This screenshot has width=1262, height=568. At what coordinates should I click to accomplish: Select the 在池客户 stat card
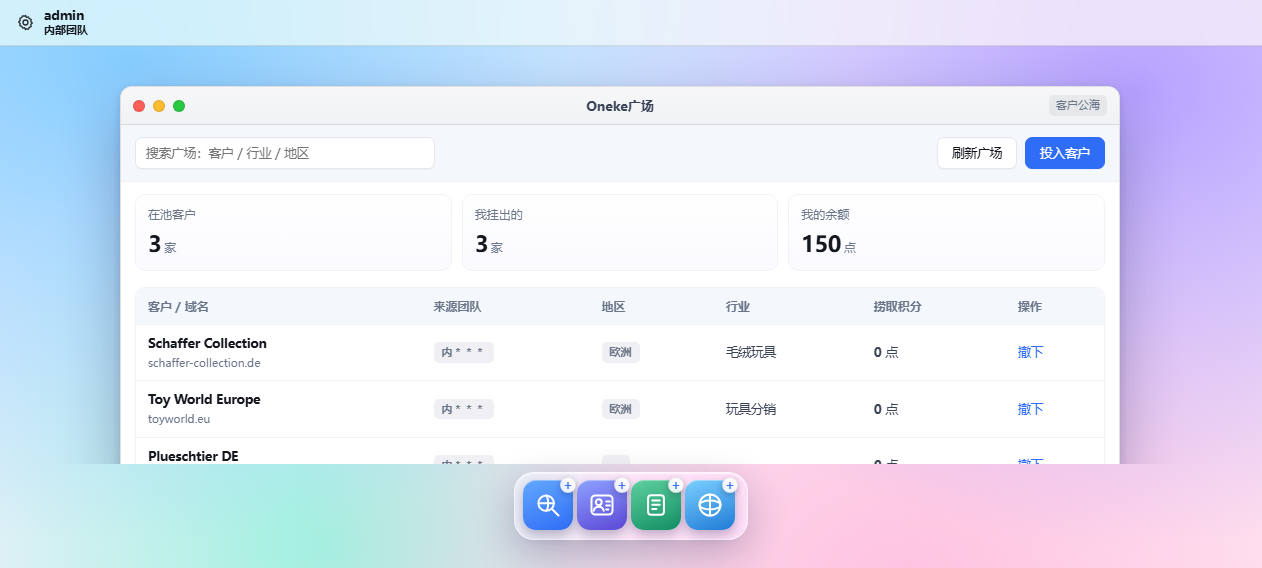[x=294, y=232]
